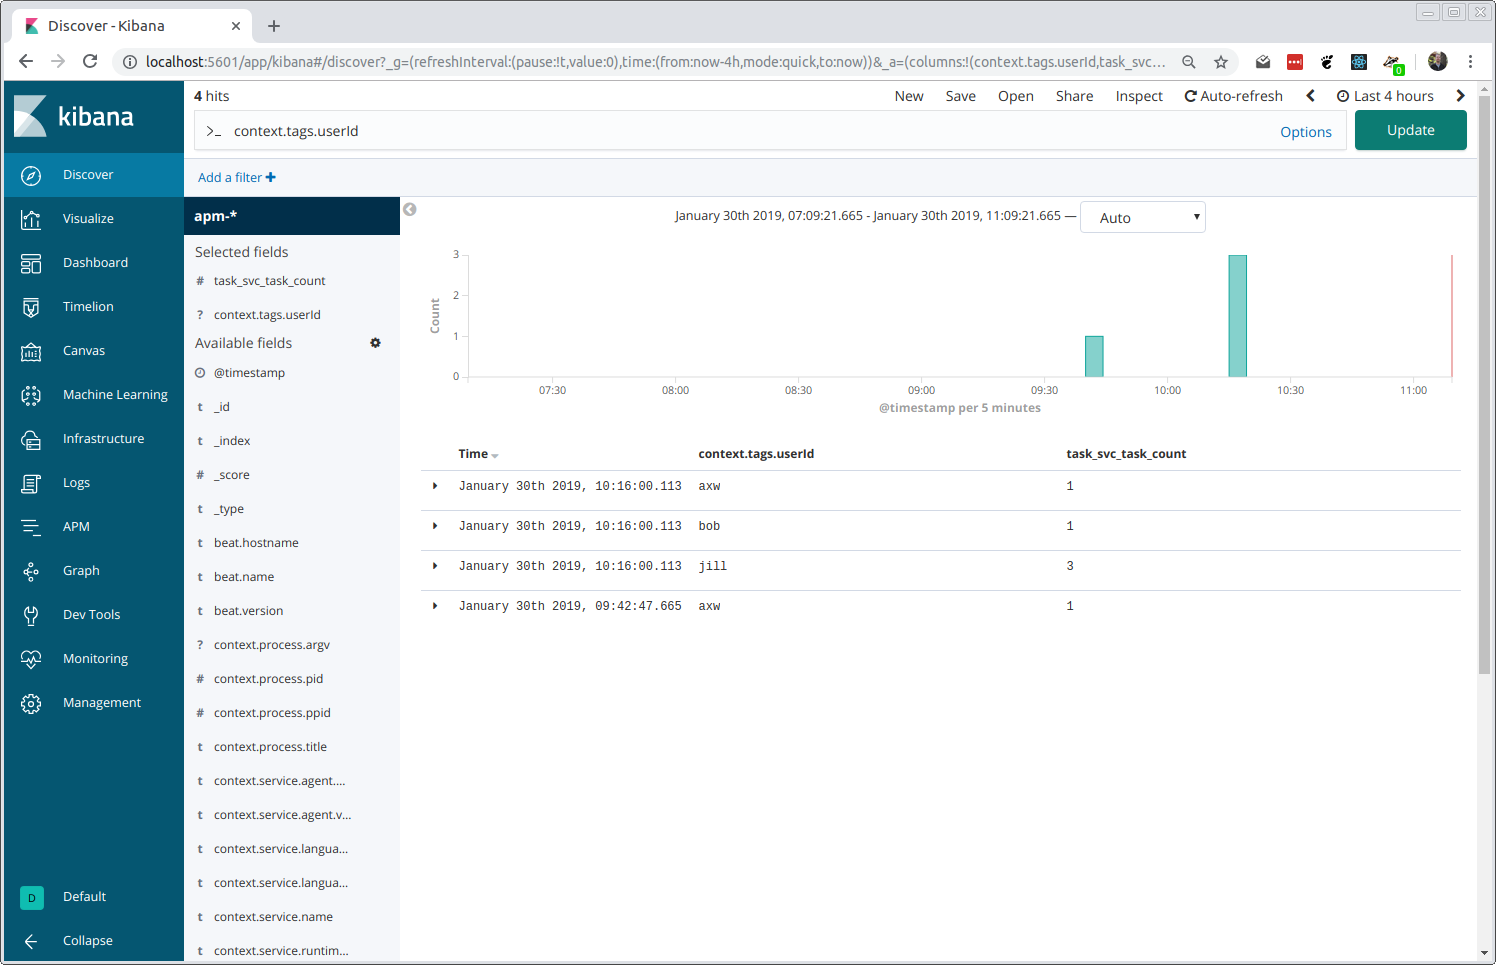1496x965 pixels.
Task: Open the Auto interval dropdown
Action: (1142, 217)
